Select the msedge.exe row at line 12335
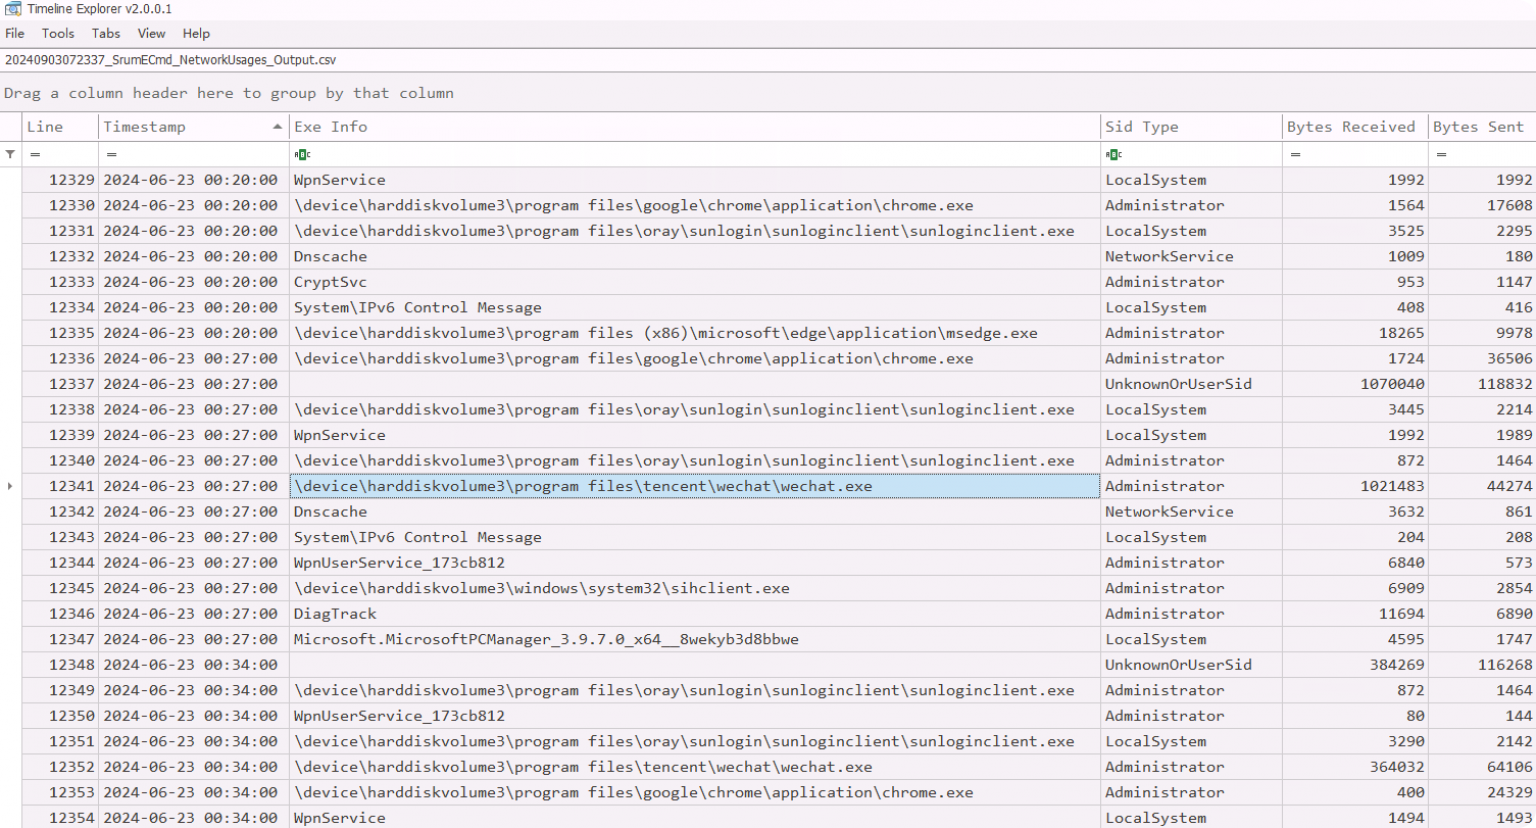1536x828 pixels. coord(665,333)
